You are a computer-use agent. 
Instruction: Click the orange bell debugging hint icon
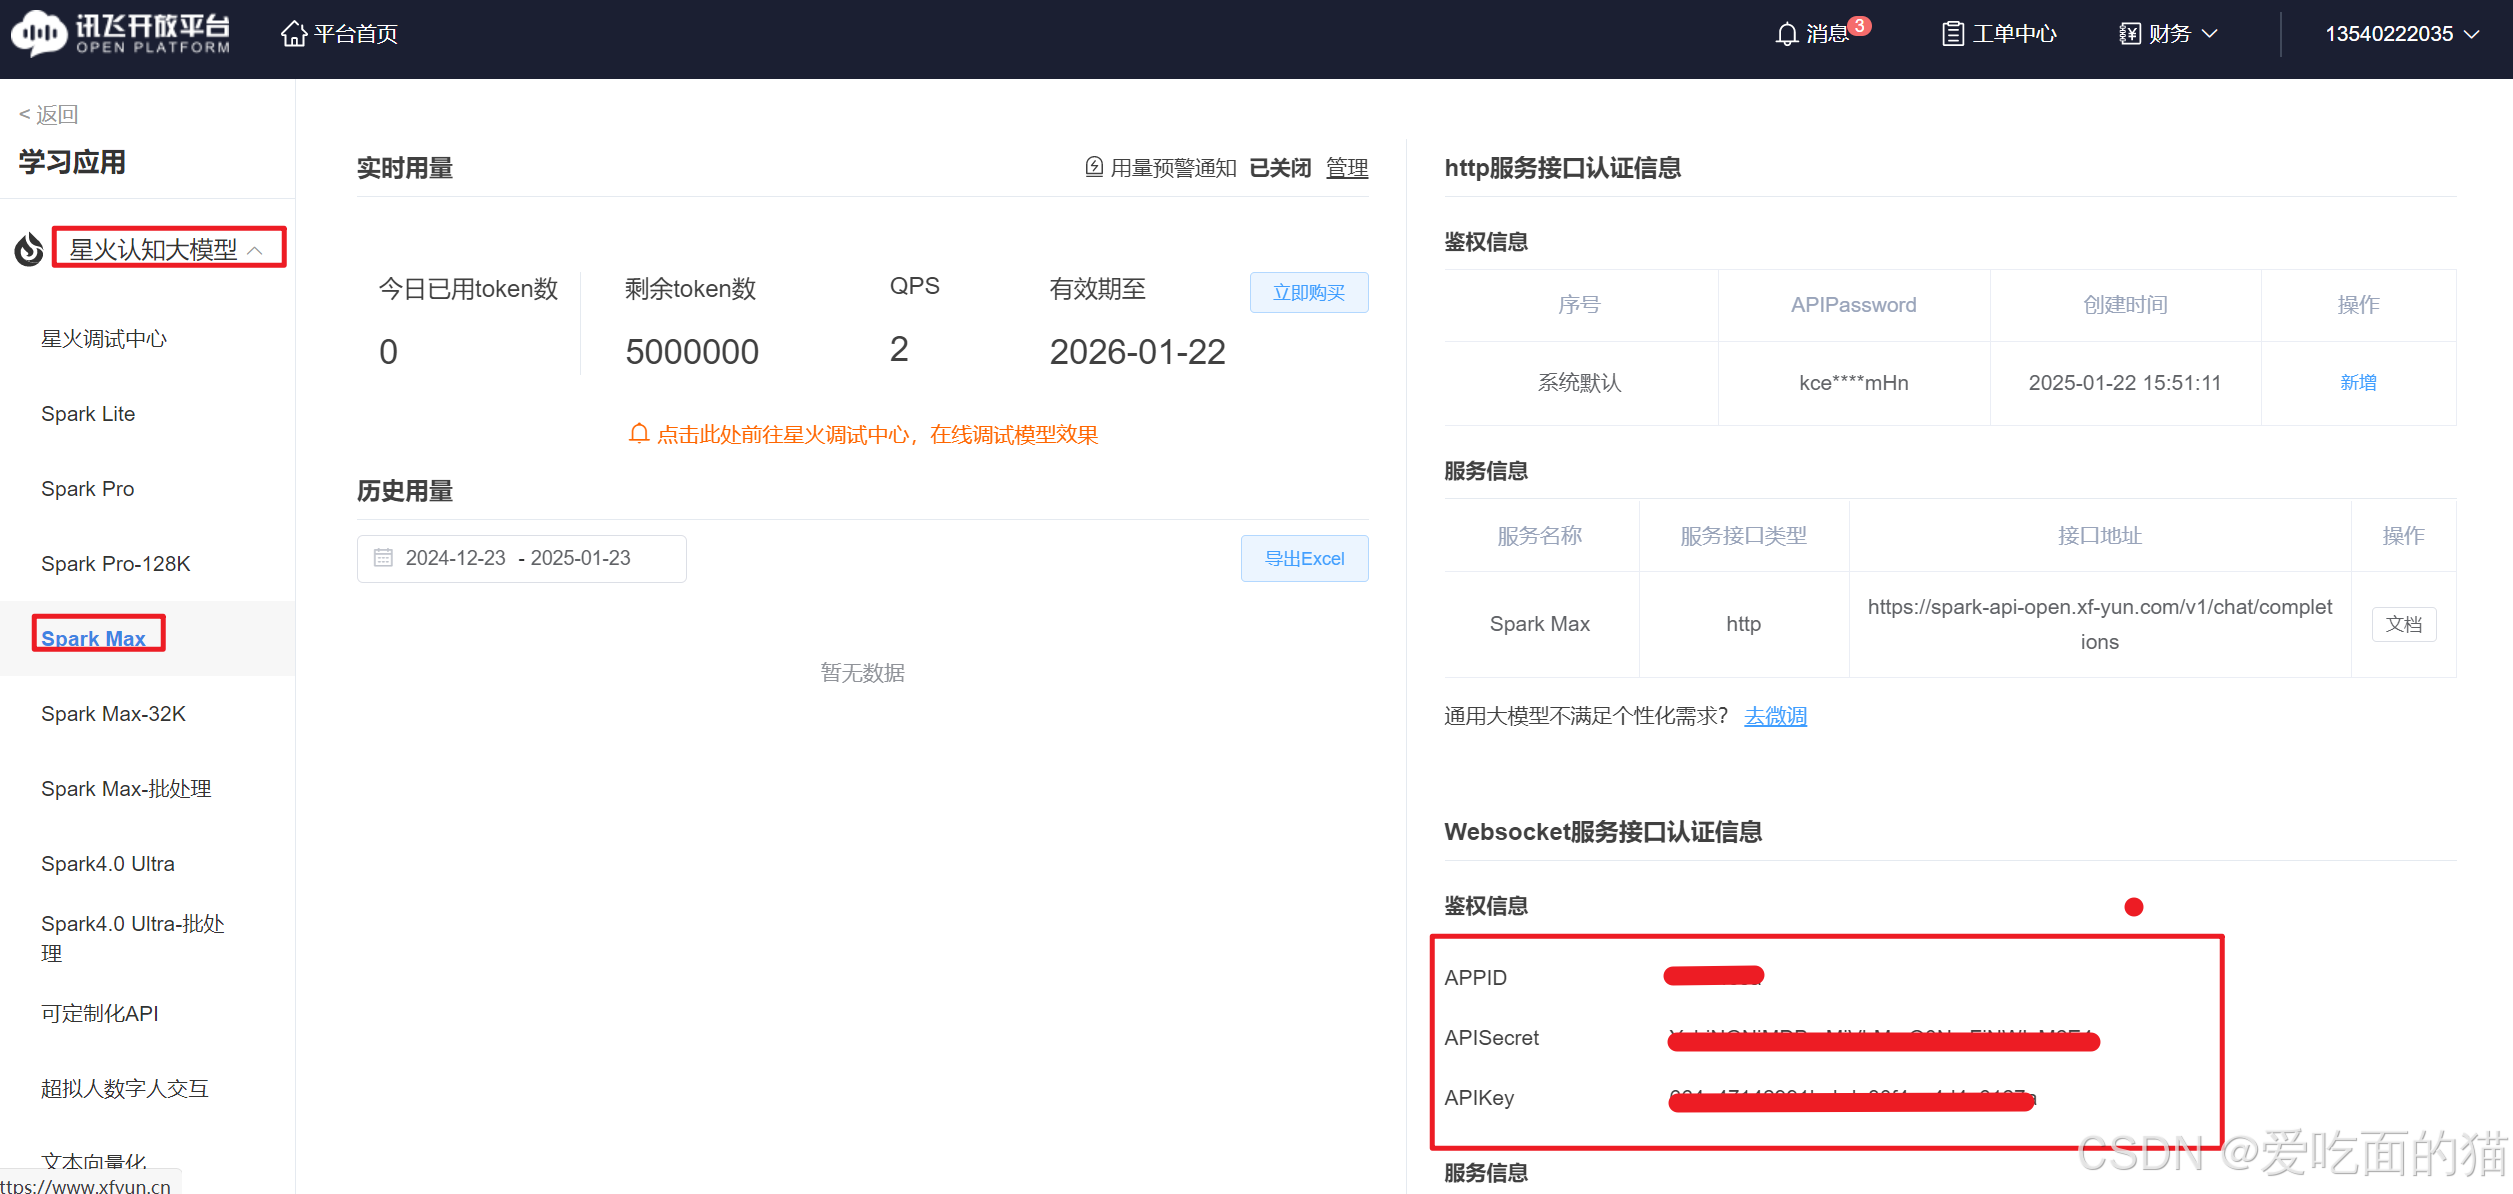(x=639, y=434)
